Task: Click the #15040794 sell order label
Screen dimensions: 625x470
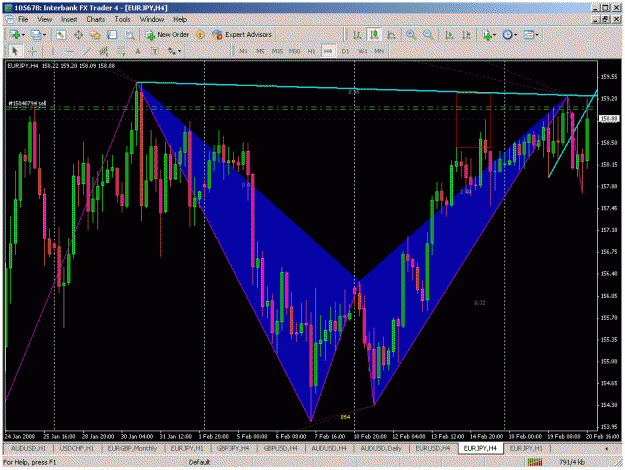Action: pos(27,103)
